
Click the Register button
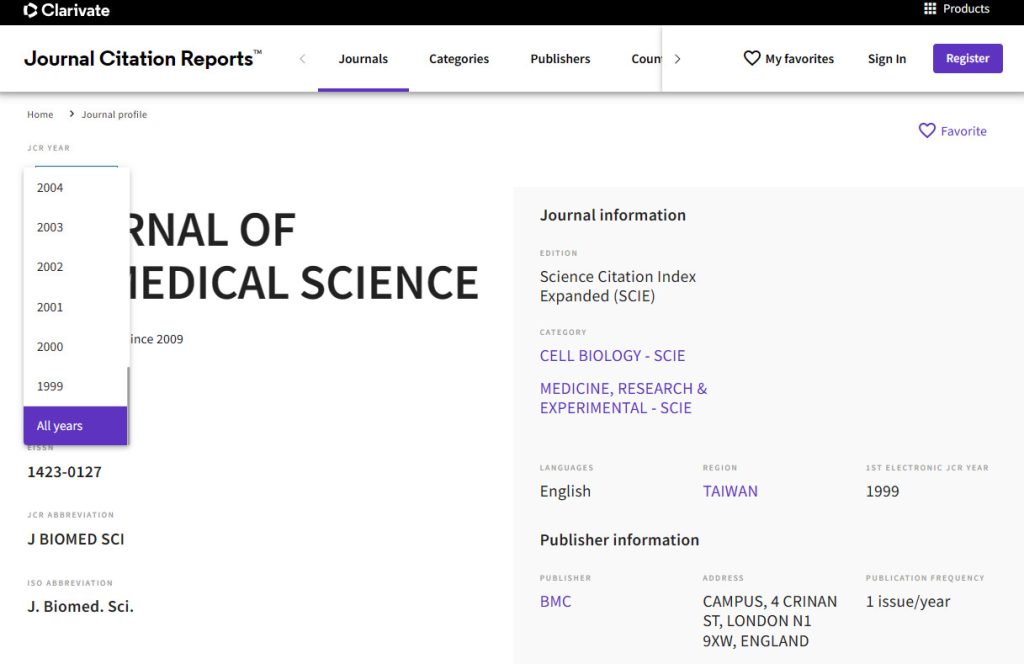[x=967, y=58]
